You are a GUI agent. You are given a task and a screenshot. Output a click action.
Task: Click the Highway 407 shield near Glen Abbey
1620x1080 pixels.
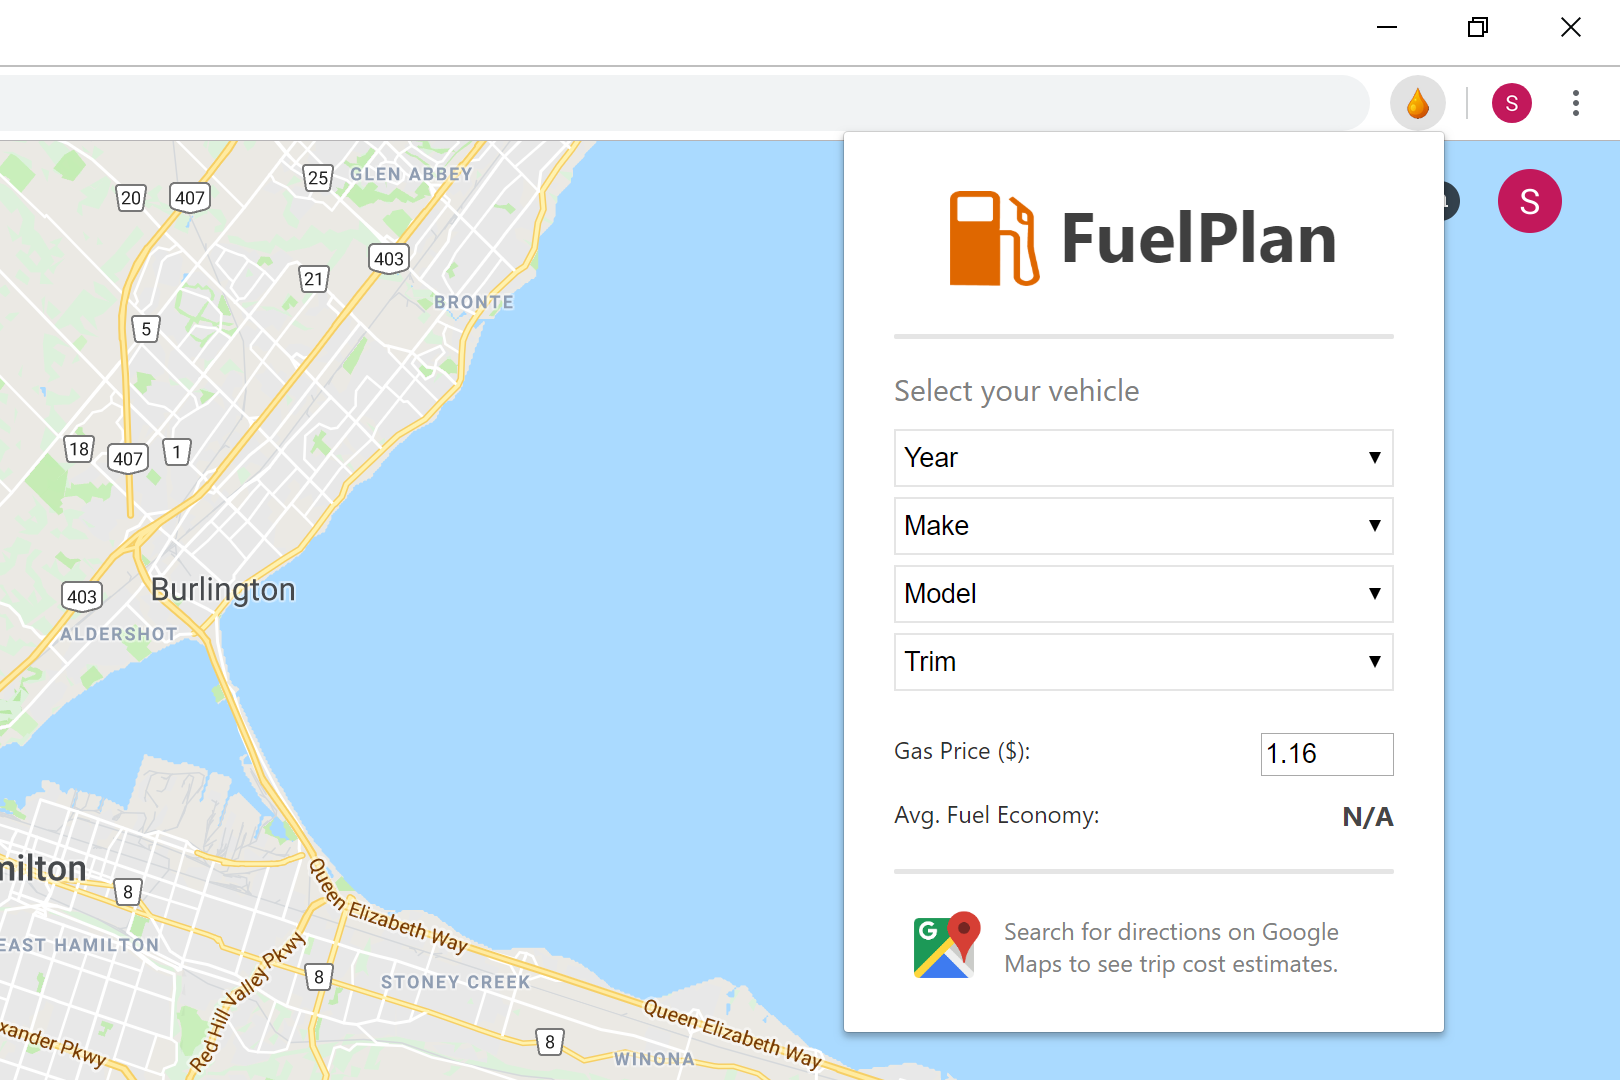point(190,197)
